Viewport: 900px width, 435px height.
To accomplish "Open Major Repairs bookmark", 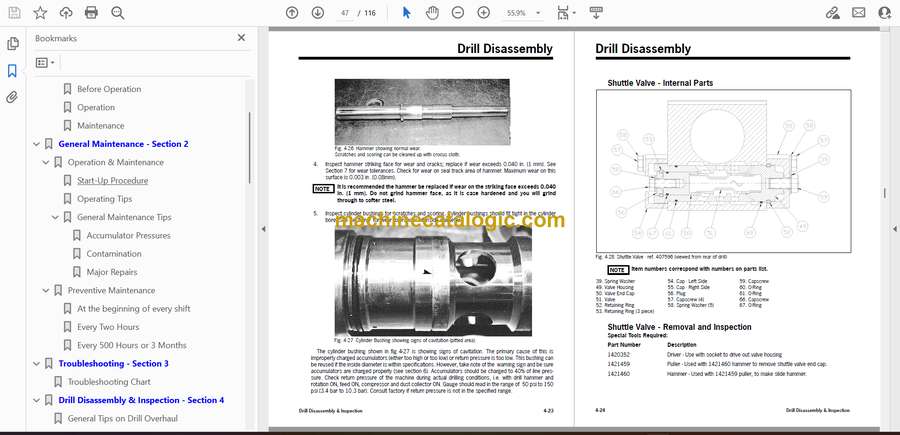I will click(x=112, y=272).
